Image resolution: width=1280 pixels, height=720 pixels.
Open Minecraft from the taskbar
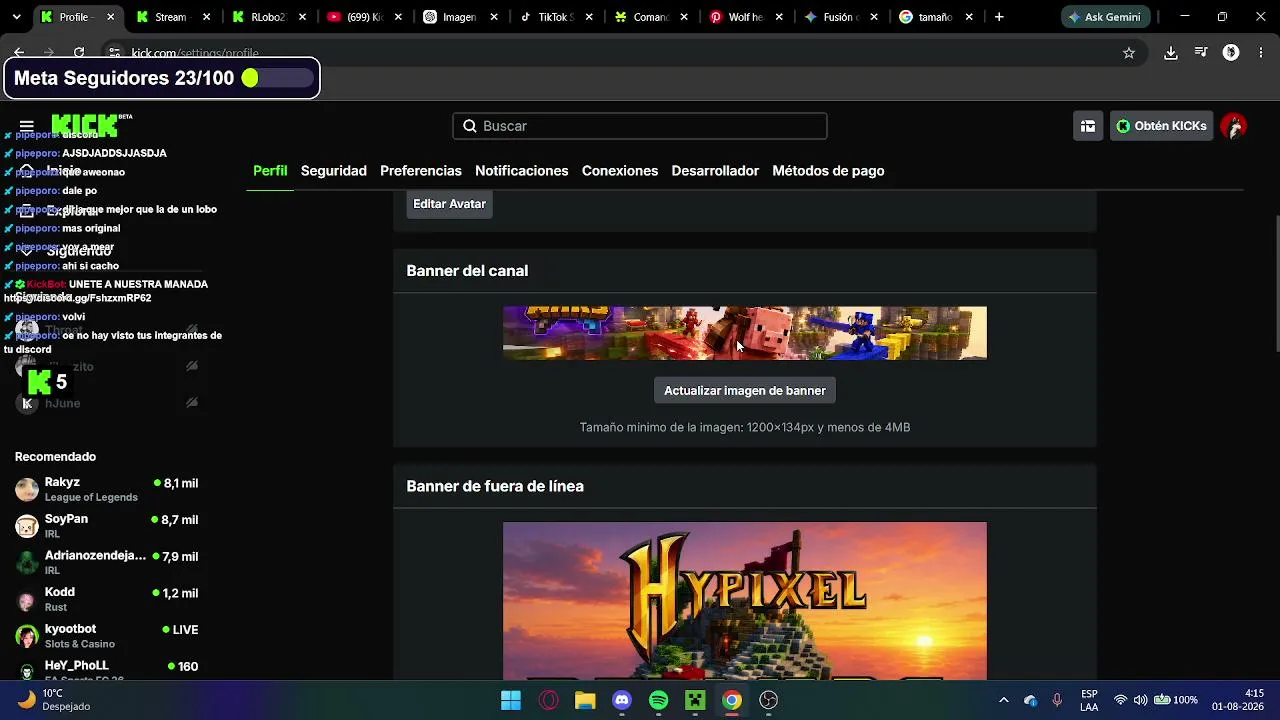(x=695, y=700)
